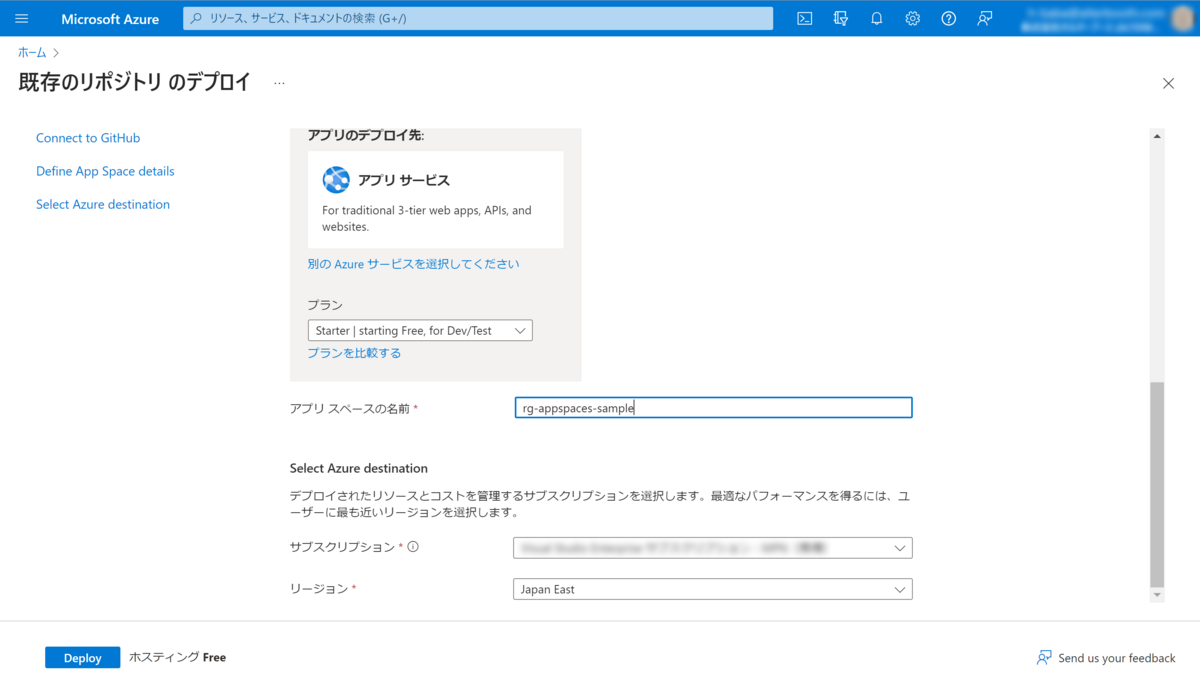Open the help and support panel

tap(948, 18)
